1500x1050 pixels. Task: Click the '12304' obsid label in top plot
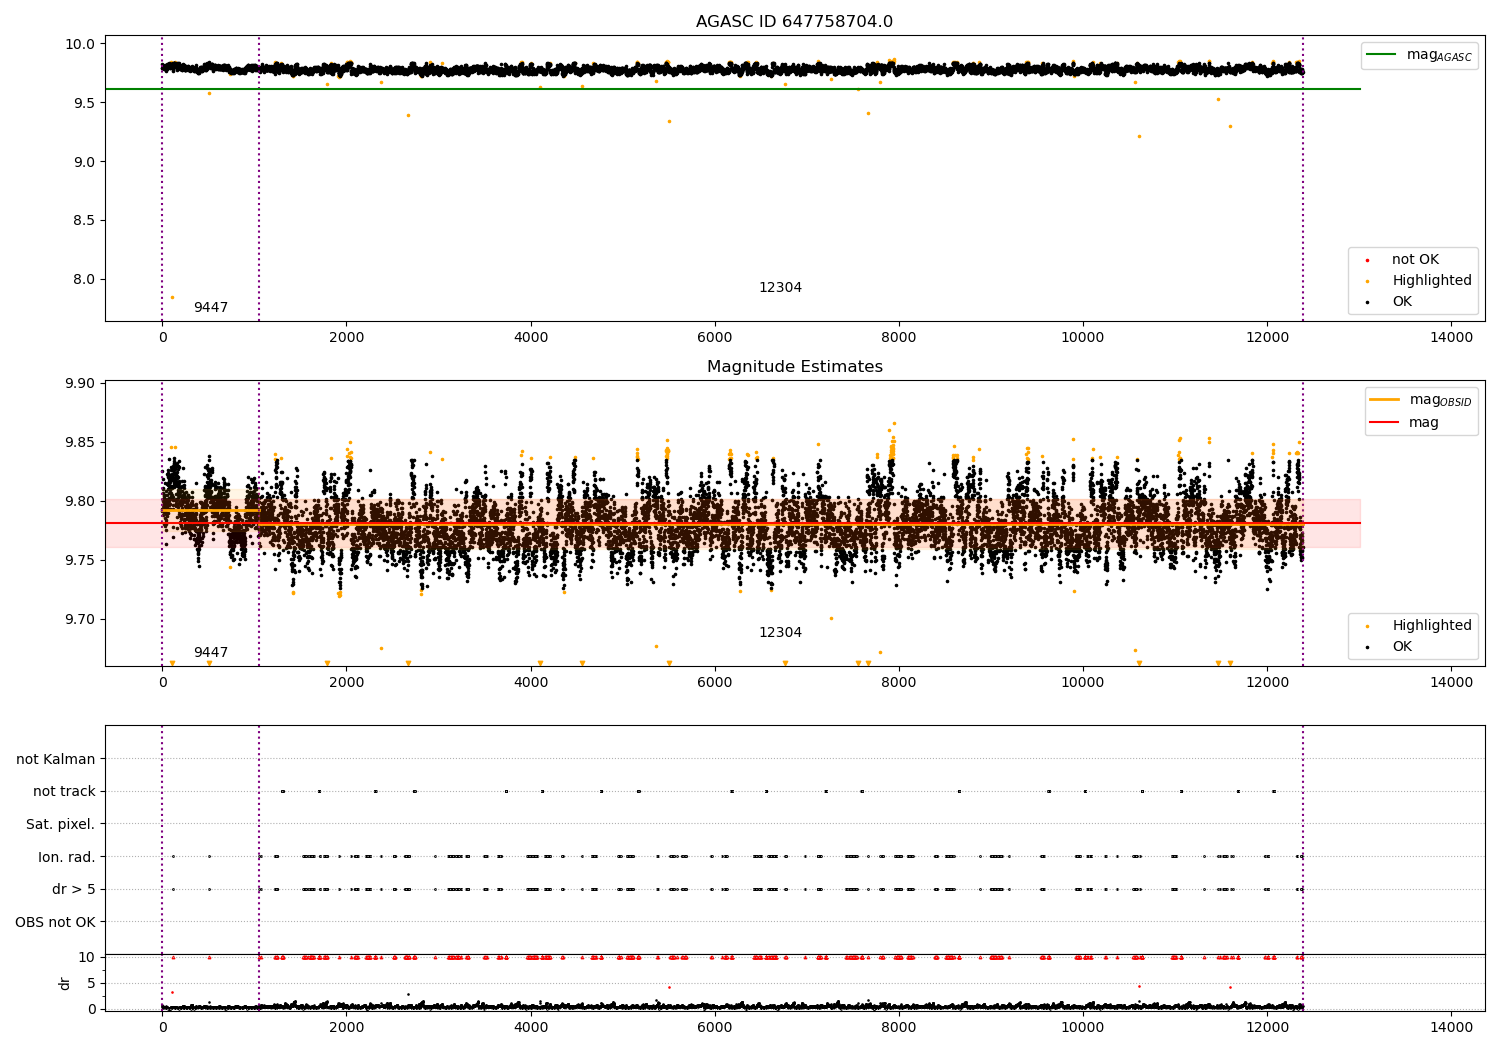[x=780, y=288]
